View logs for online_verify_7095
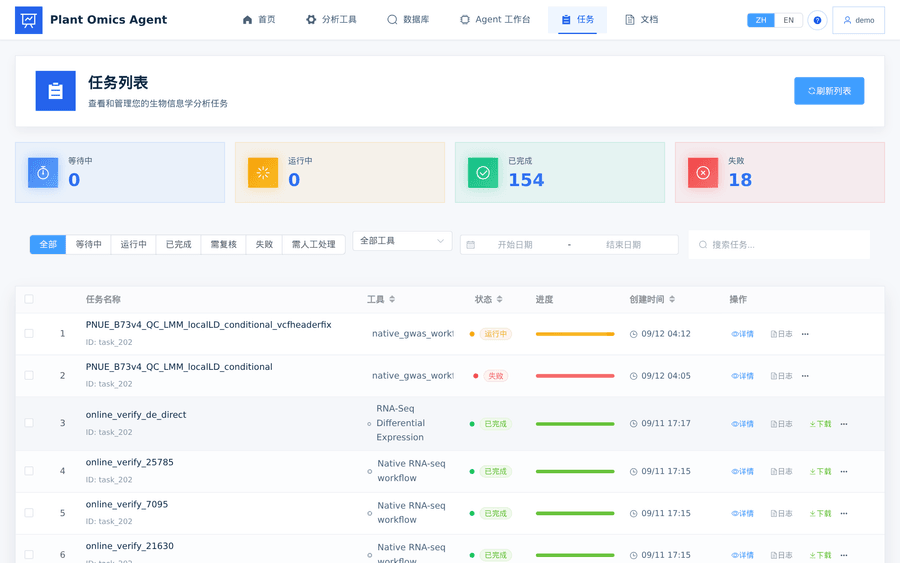Screen dimensions: 900x563 tap(781, 514)
